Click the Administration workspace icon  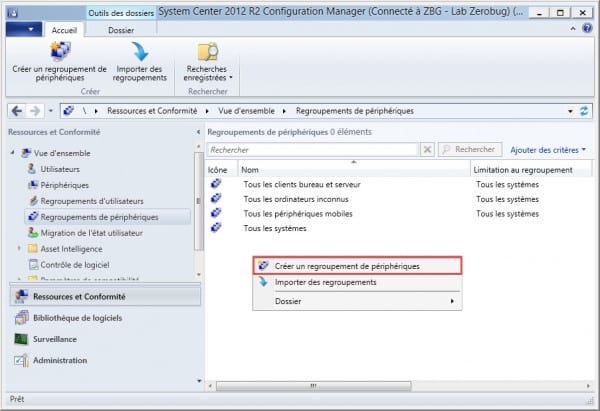21,360
